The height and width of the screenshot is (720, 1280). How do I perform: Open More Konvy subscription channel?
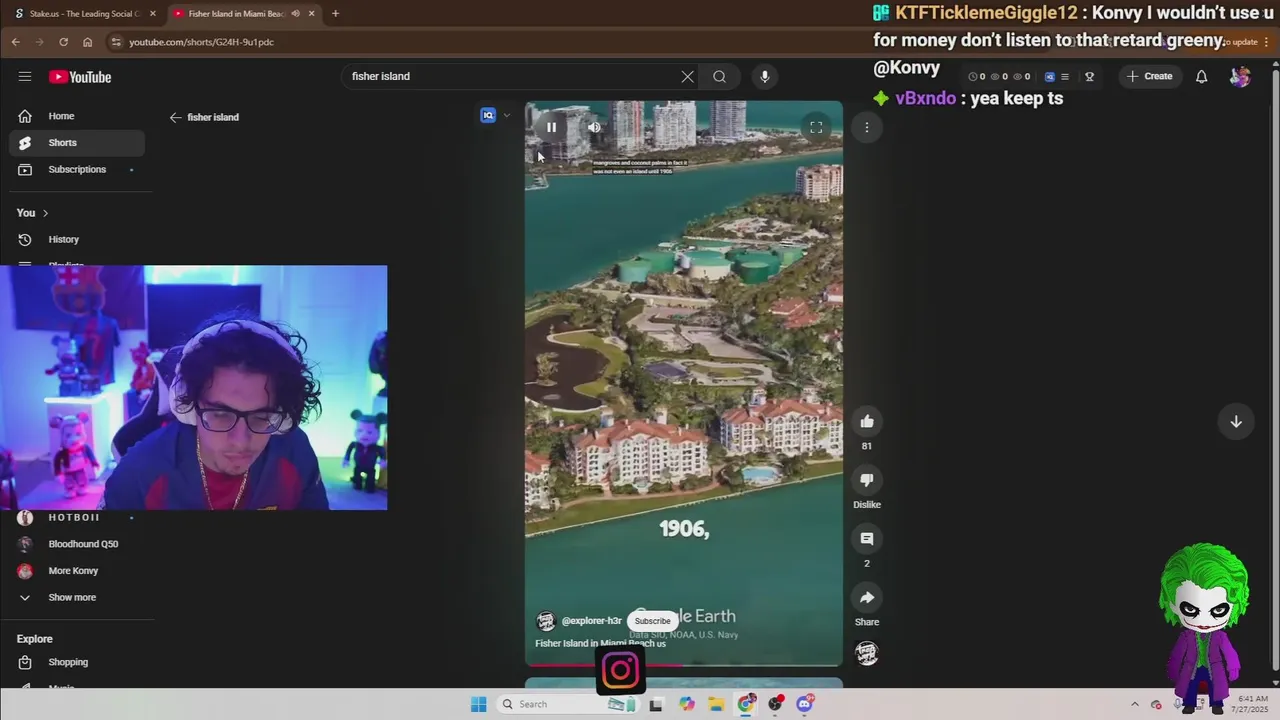click(77, 571)
